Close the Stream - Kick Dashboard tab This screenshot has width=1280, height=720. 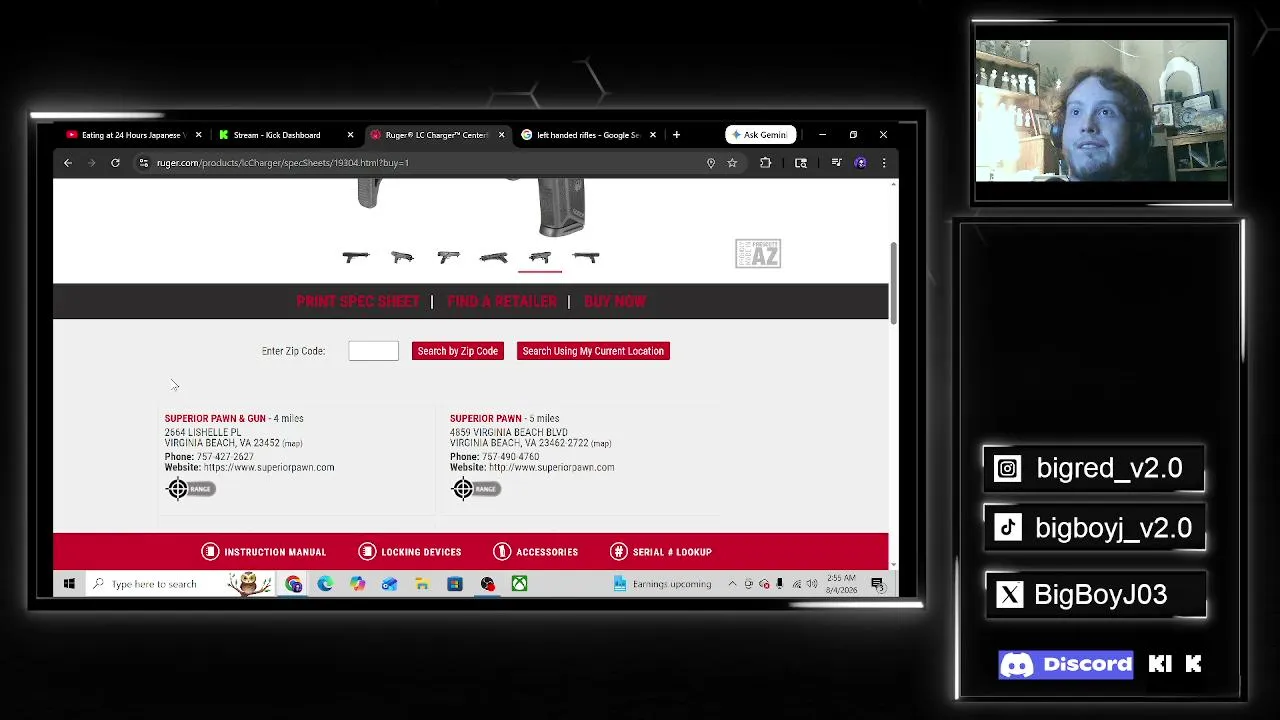[350, 135]
